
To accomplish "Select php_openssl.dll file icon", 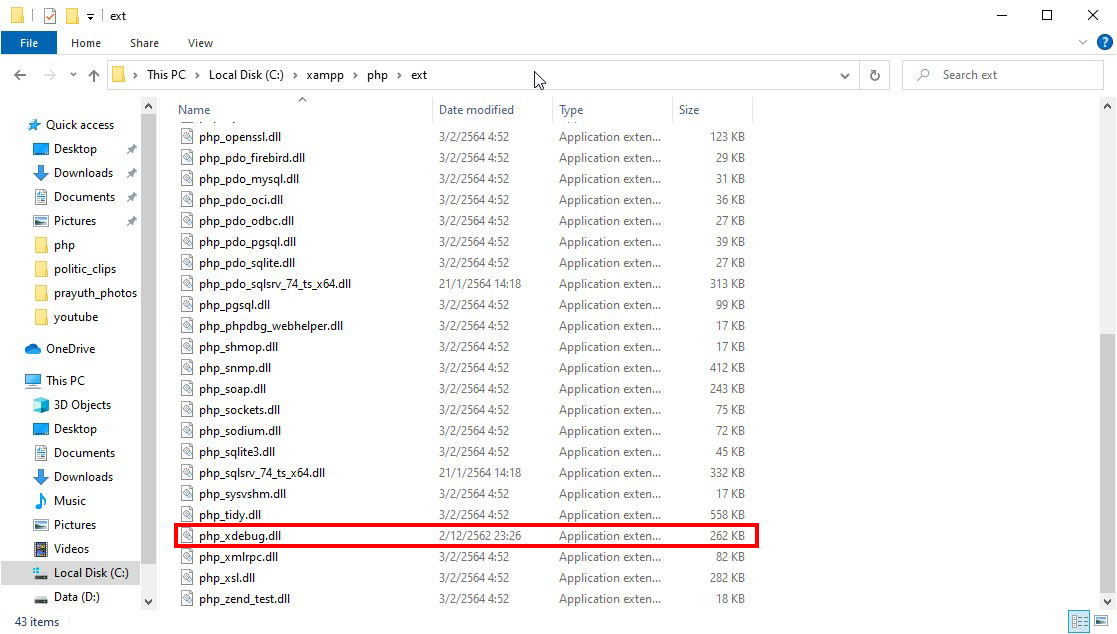I will (187, 137).
